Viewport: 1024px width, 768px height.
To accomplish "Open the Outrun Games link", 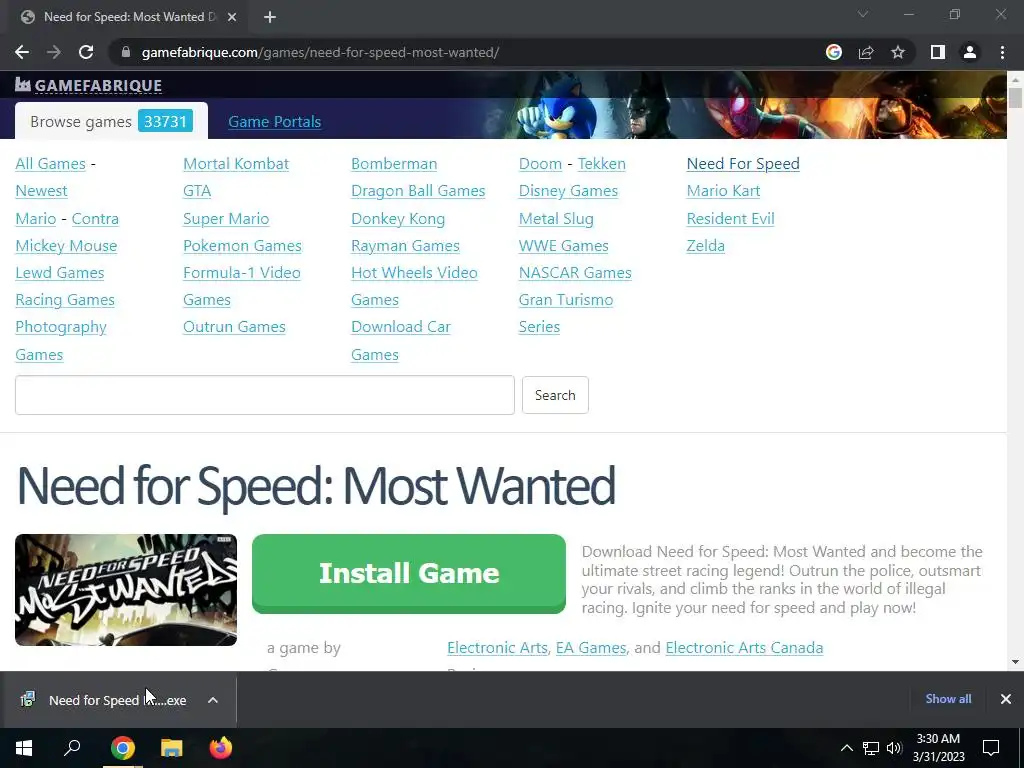I will [234, 327].
